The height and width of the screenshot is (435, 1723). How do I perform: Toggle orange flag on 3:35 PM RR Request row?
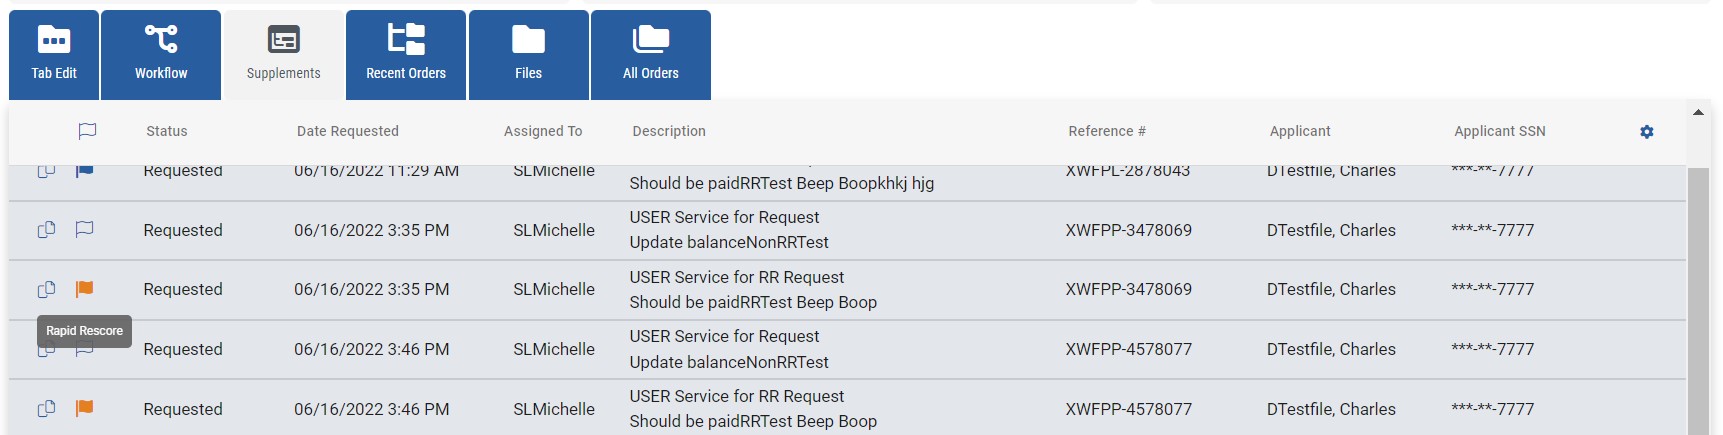tap(85, 289)
